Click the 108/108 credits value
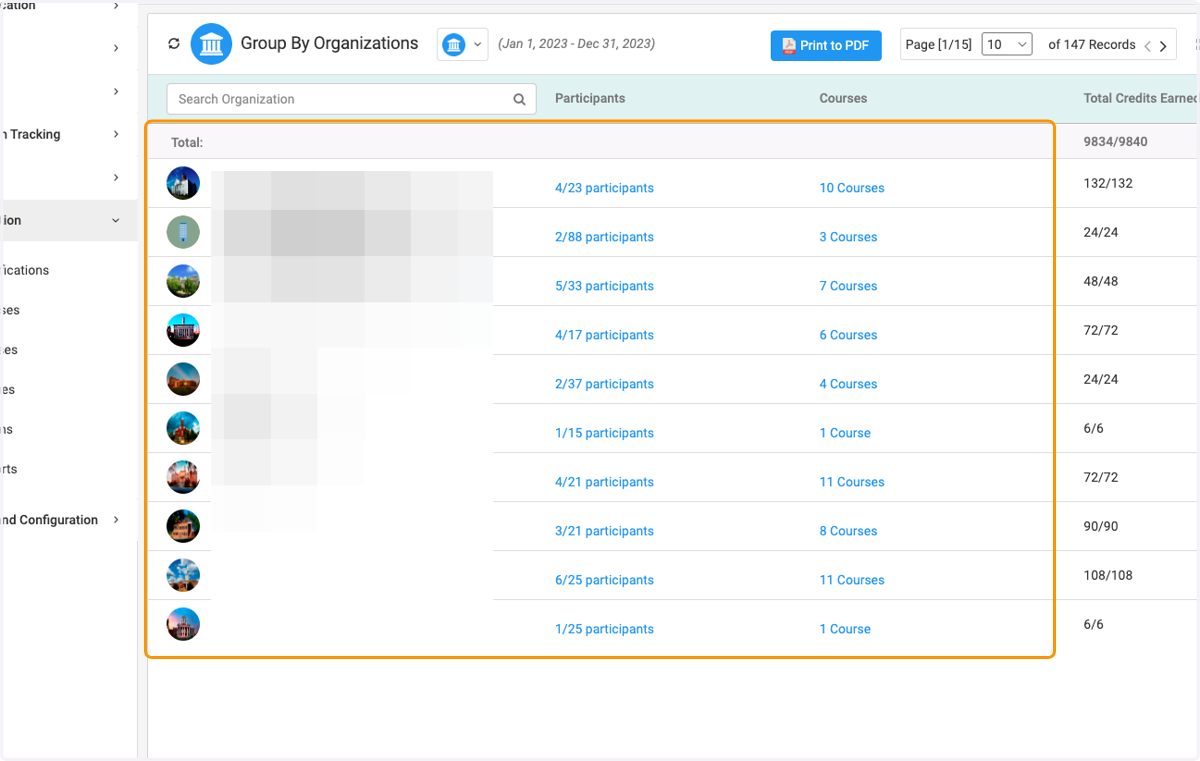This screenshot has height=761, width=1200. tap(1108, 575)
